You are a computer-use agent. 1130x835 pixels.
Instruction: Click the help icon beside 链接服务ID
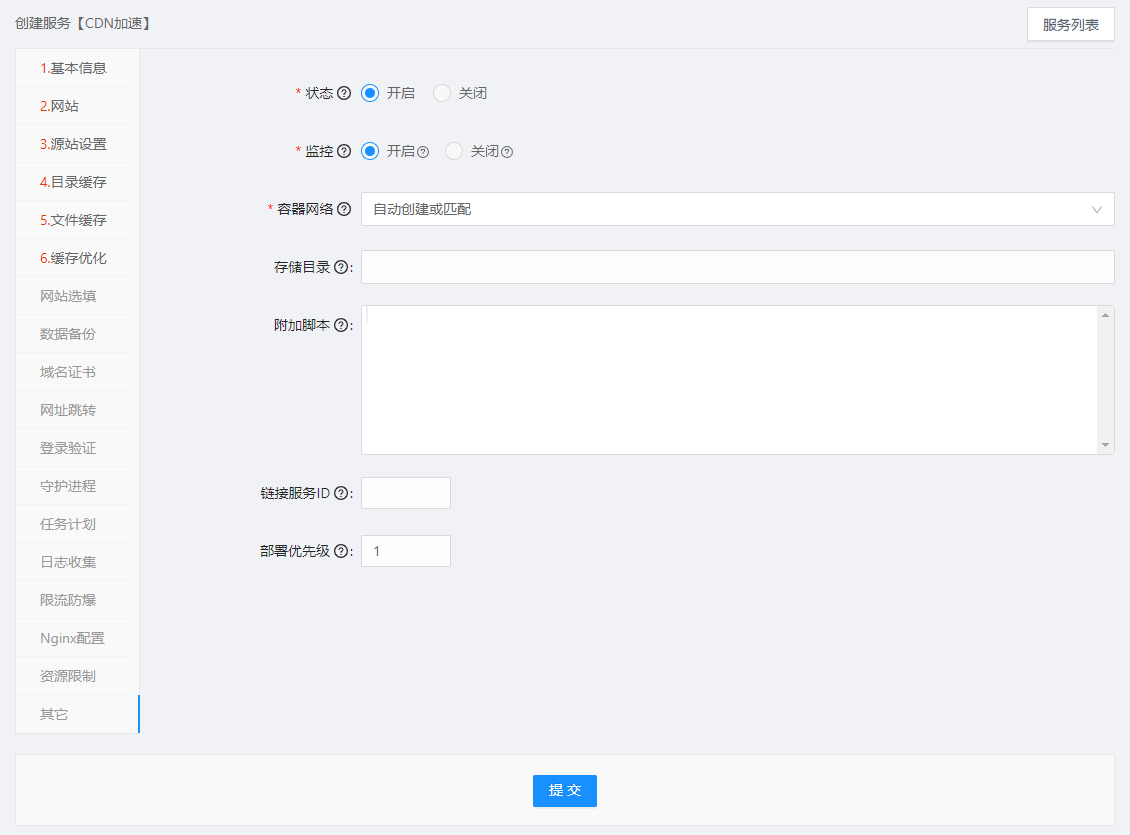341,493
